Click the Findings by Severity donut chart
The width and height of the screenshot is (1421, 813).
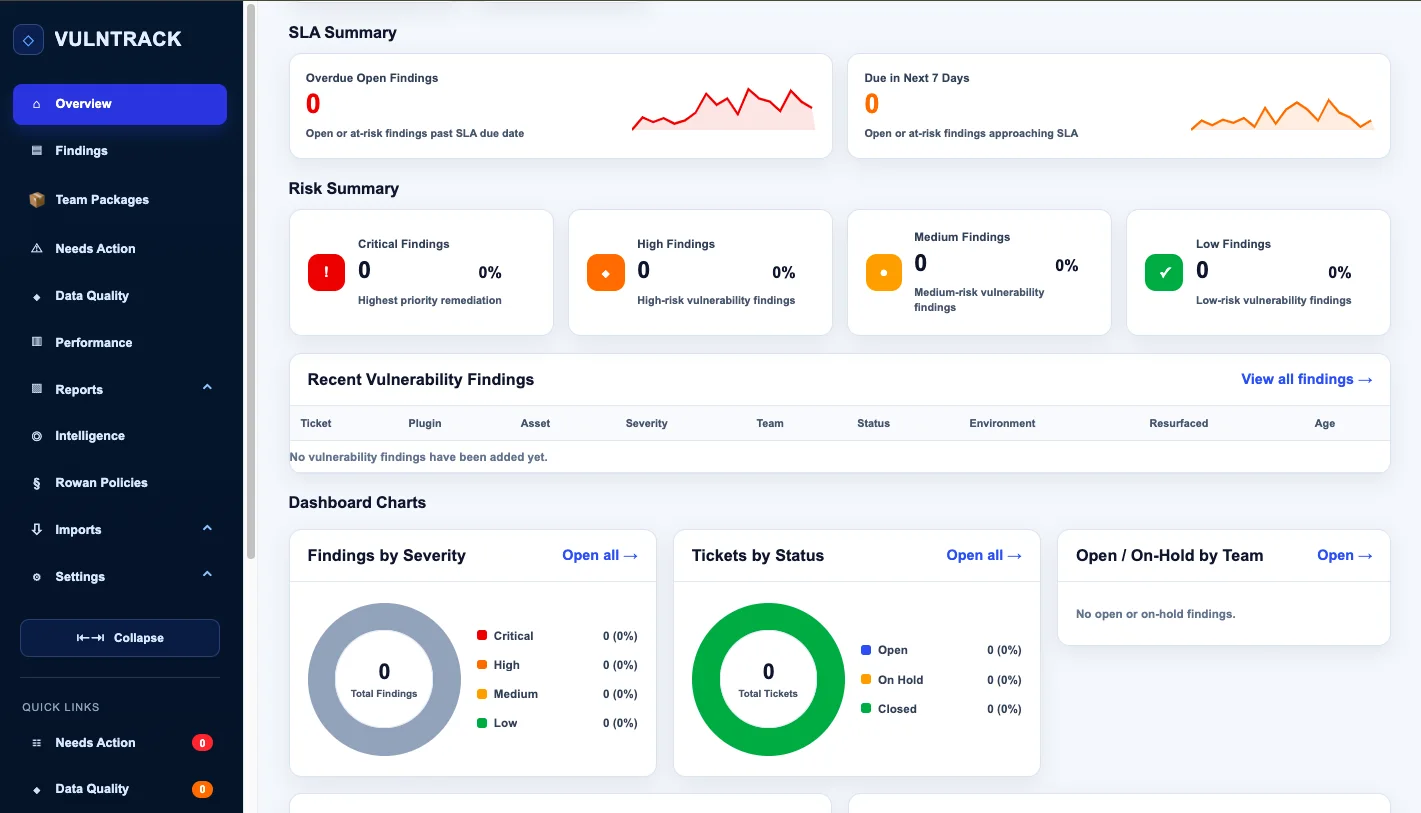click(384, 679)
